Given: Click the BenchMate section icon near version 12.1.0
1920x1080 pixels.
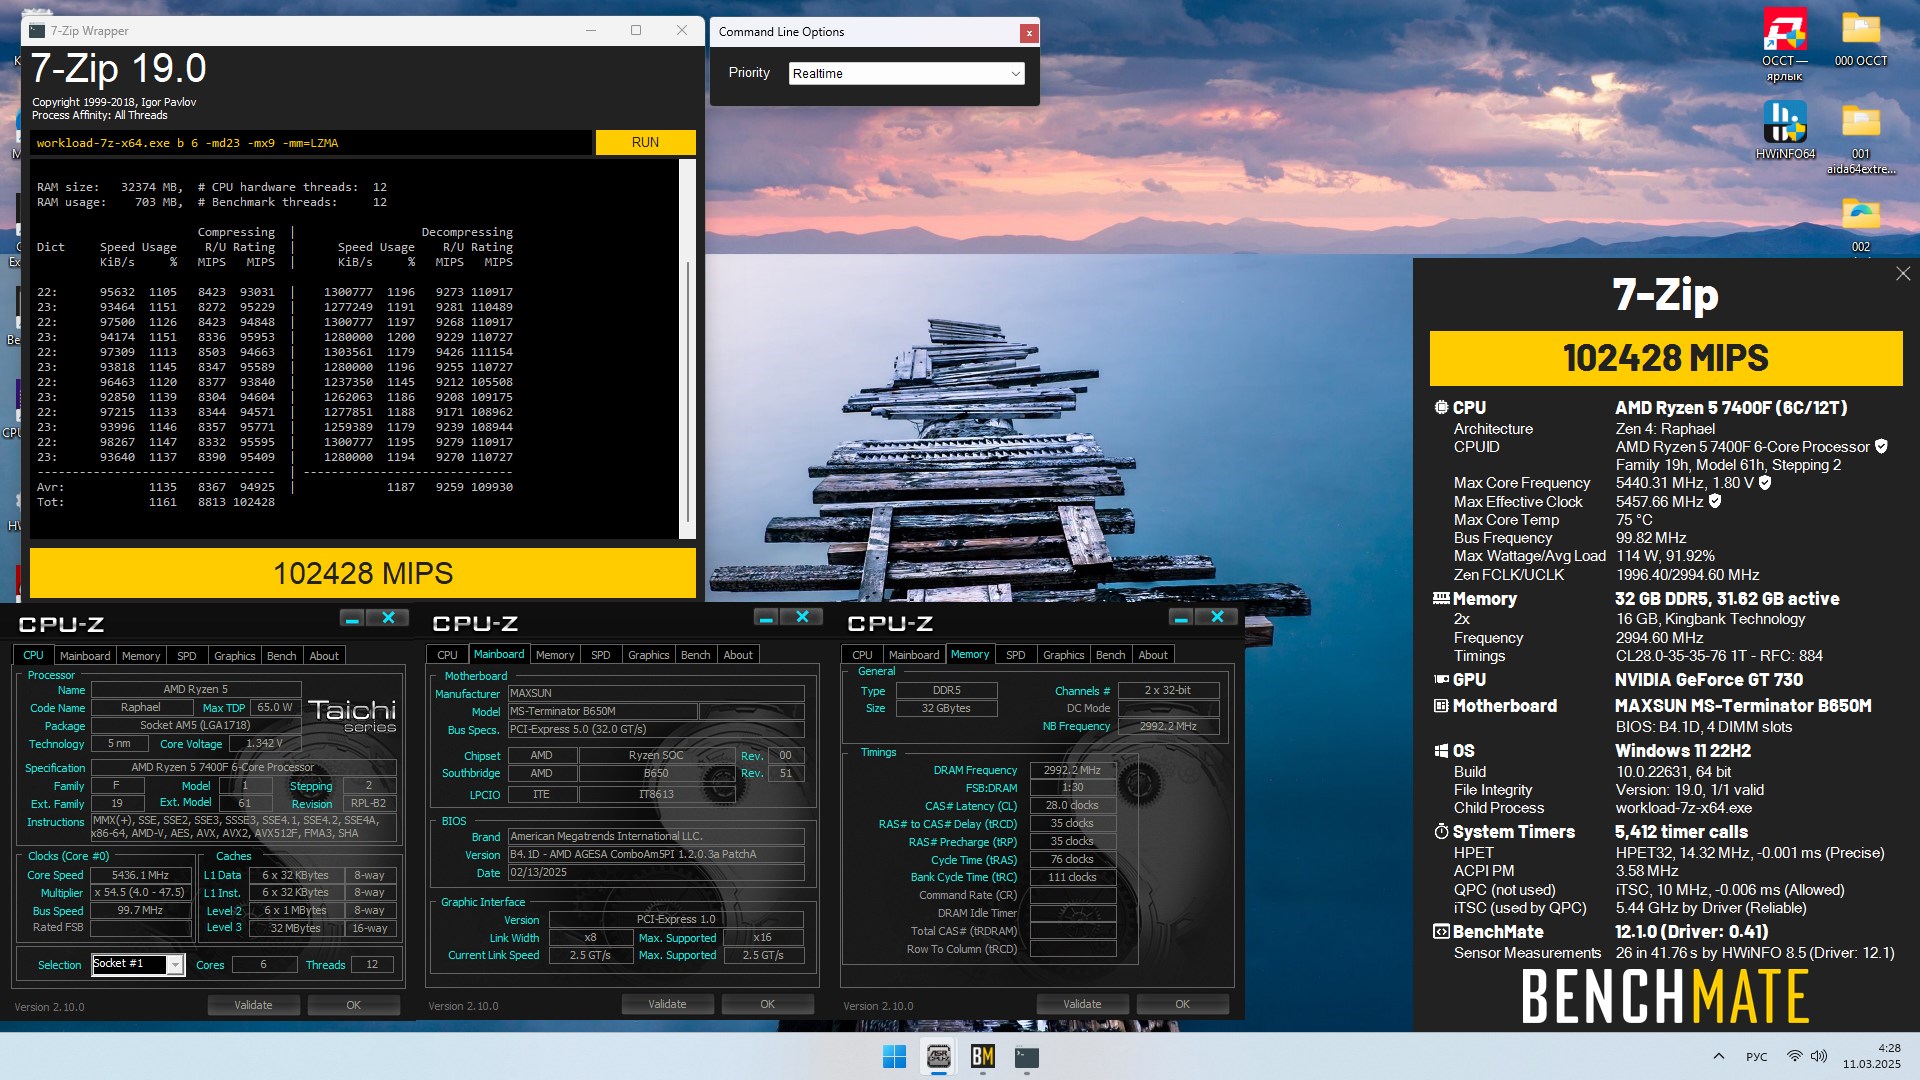Looking at the screenshot, I should 1441,932.
